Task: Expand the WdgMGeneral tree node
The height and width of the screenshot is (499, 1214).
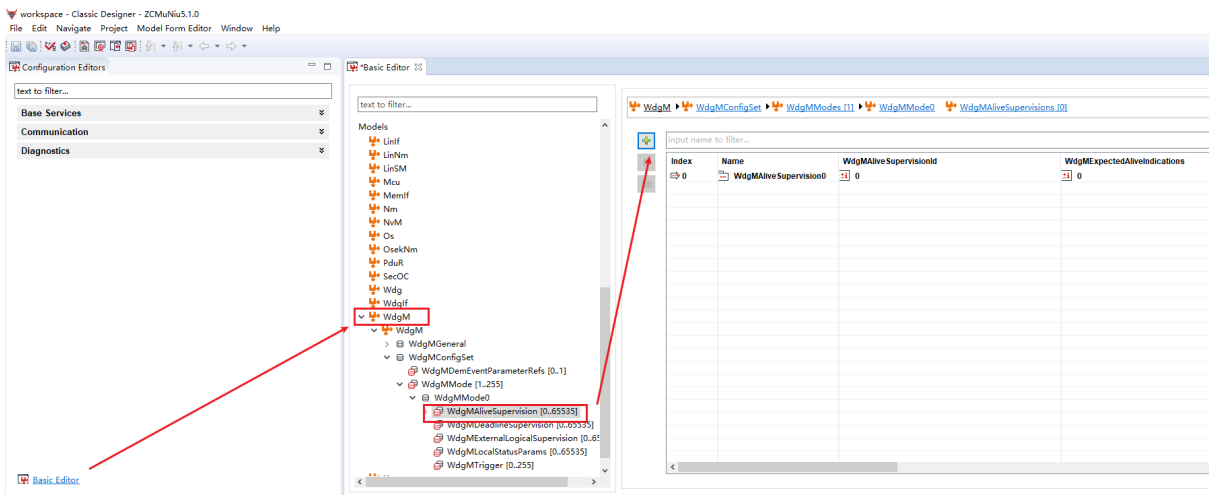Action: [387, 344]
